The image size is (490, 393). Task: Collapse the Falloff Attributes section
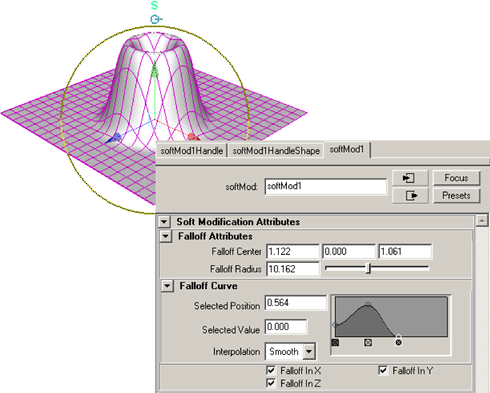(166, 236)
